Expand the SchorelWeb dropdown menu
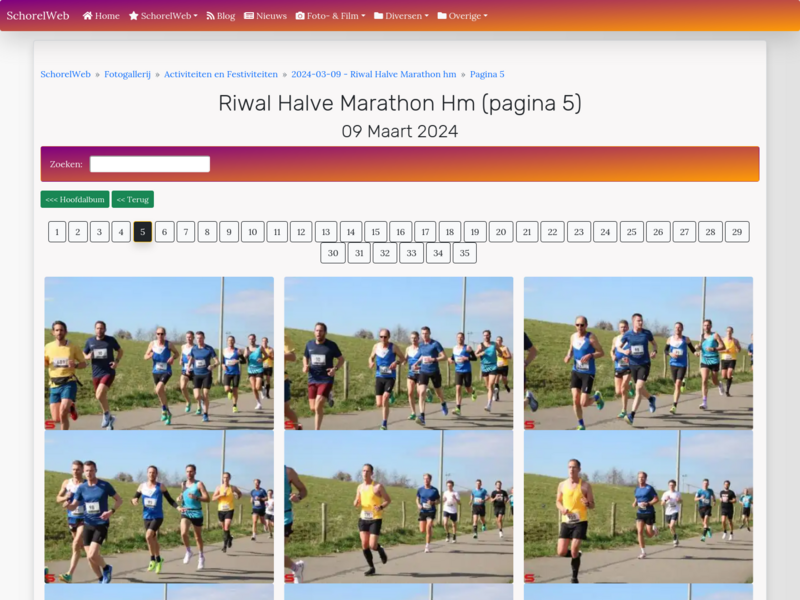The width and height of the screenshot is (800, 600). tap(163, 16)
